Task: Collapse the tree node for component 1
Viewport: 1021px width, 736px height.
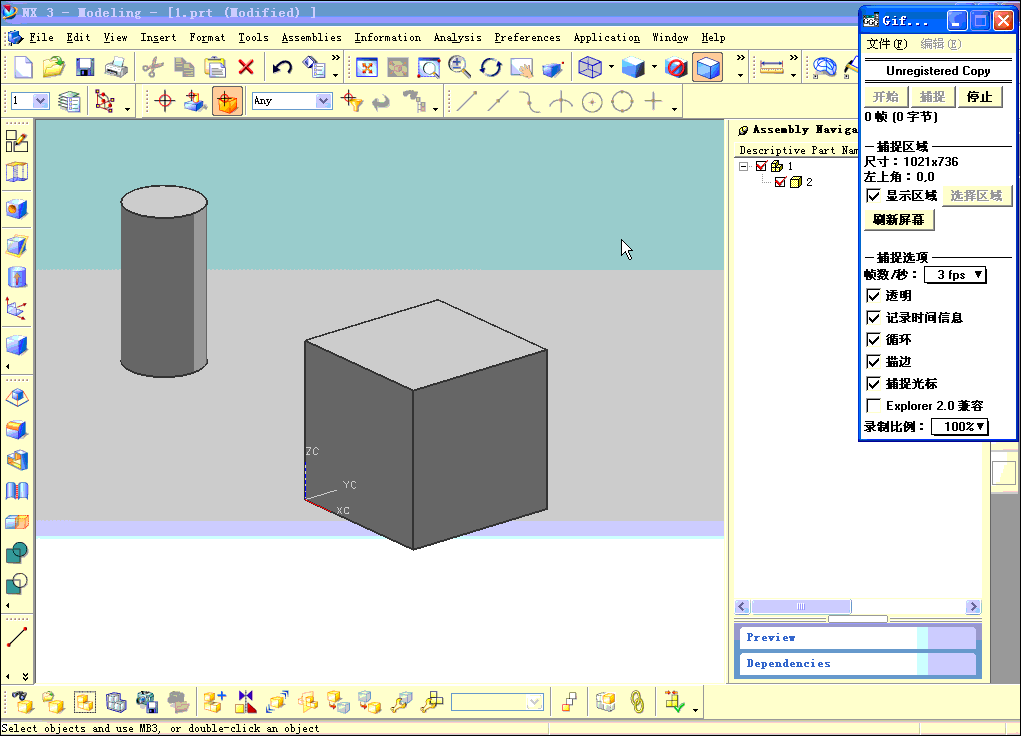Action: pos(744,166)
